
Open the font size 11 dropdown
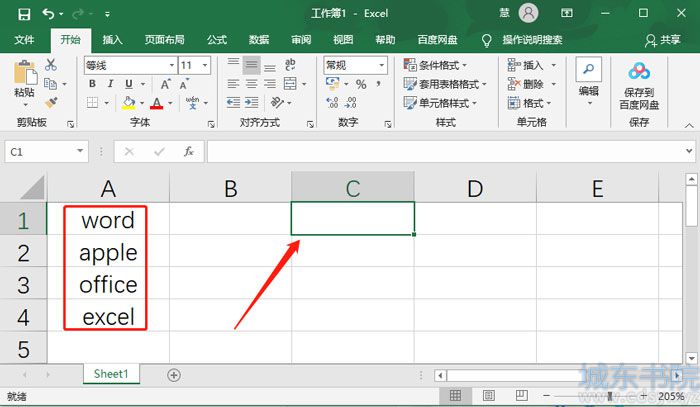point(205,66)
